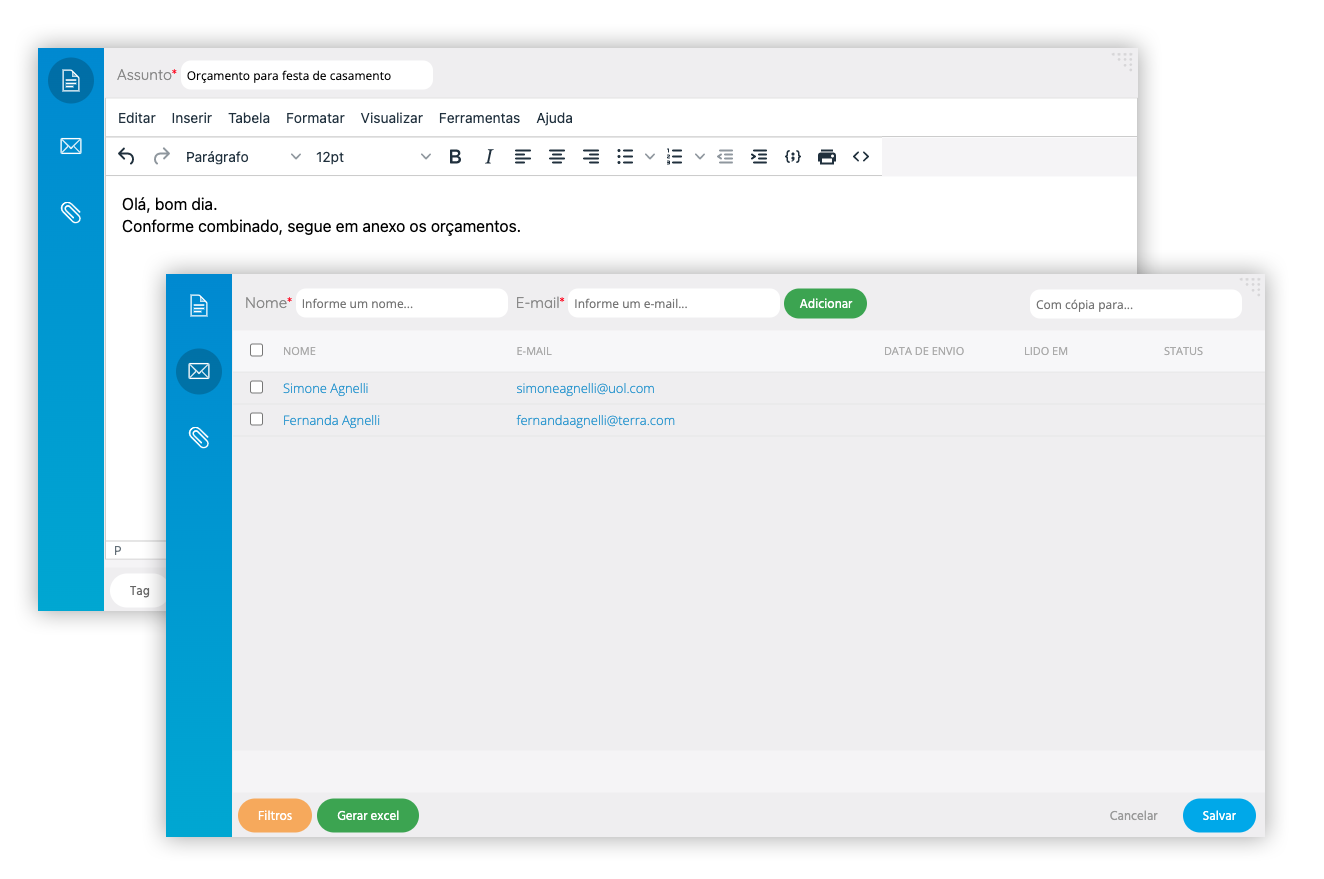Screen dimensions: 1324x879
Task: Focus the Assunto subject field
Action: coord(307,75)
